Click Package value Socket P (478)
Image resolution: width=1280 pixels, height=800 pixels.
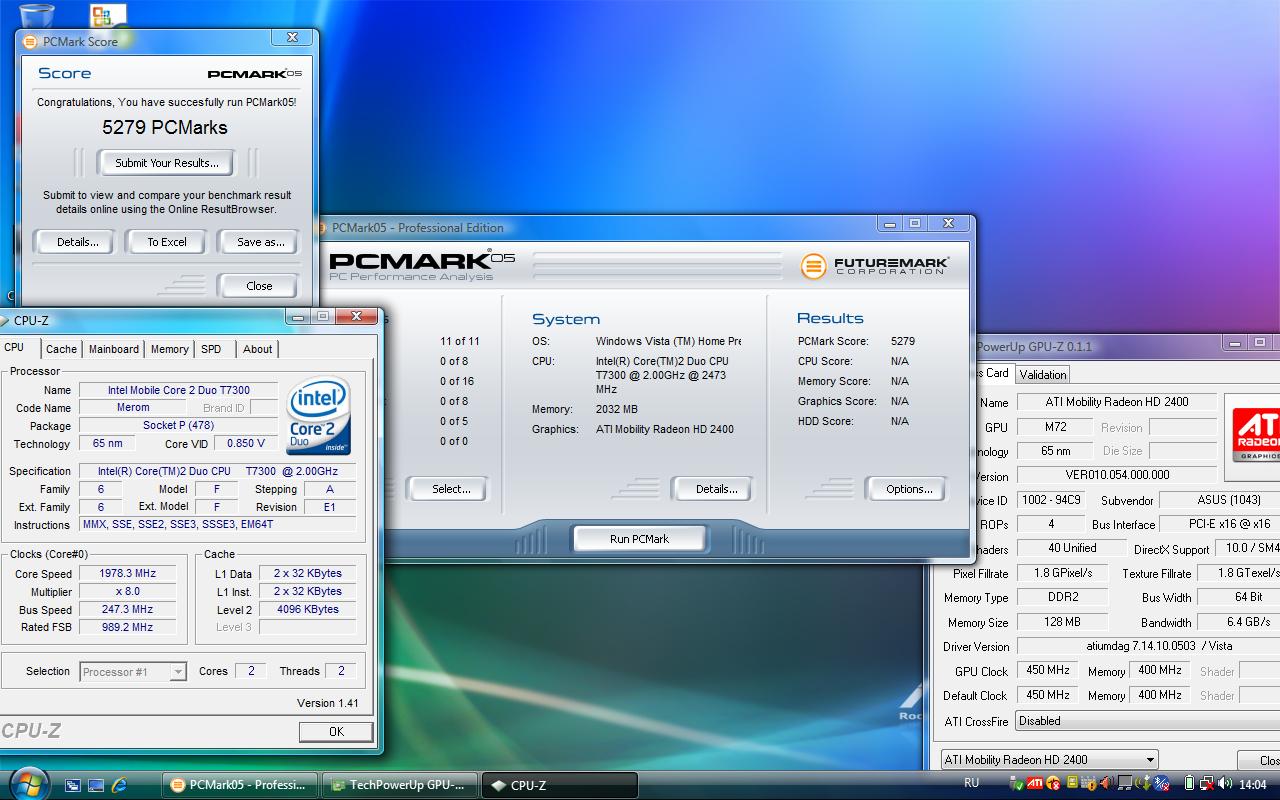(x=179, y=425)
